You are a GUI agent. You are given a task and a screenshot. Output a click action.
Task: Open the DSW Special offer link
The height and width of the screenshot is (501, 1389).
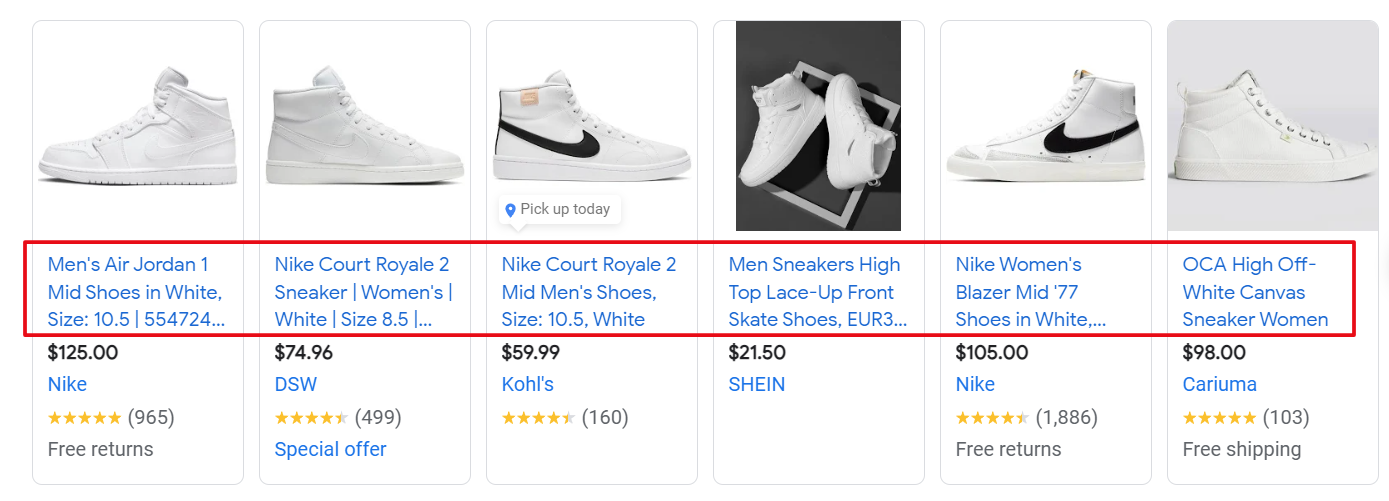(x=331, y=449)
